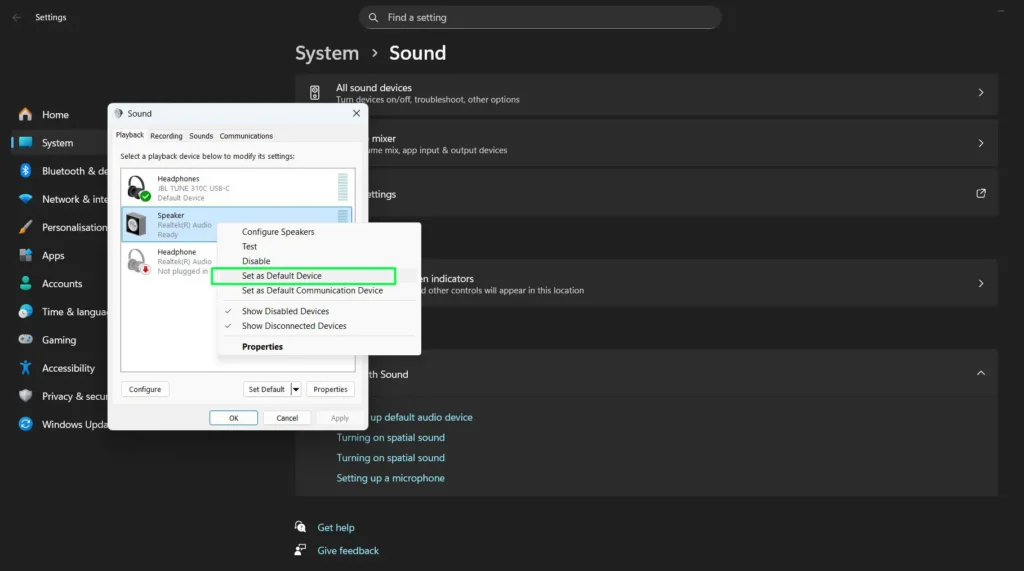
Task: Select Set as Default Communication Device
Action: pos(312,290)
